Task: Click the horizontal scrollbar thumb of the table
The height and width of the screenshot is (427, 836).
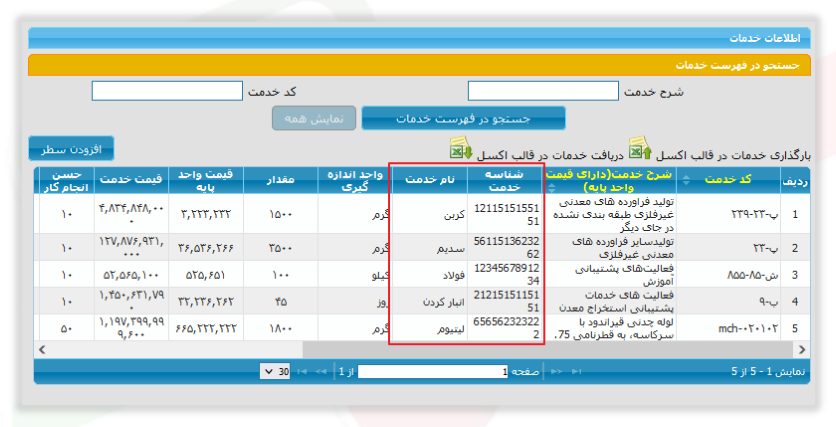Action: 548,350
